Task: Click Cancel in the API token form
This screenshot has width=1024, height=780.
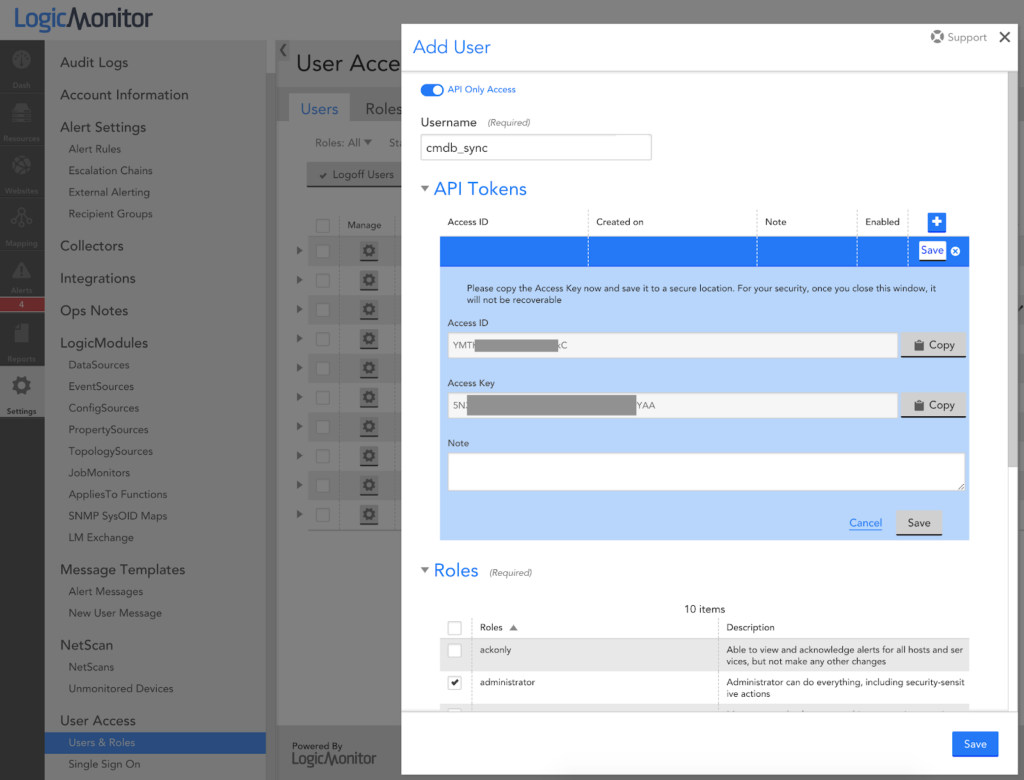Action: pos(865,522)
